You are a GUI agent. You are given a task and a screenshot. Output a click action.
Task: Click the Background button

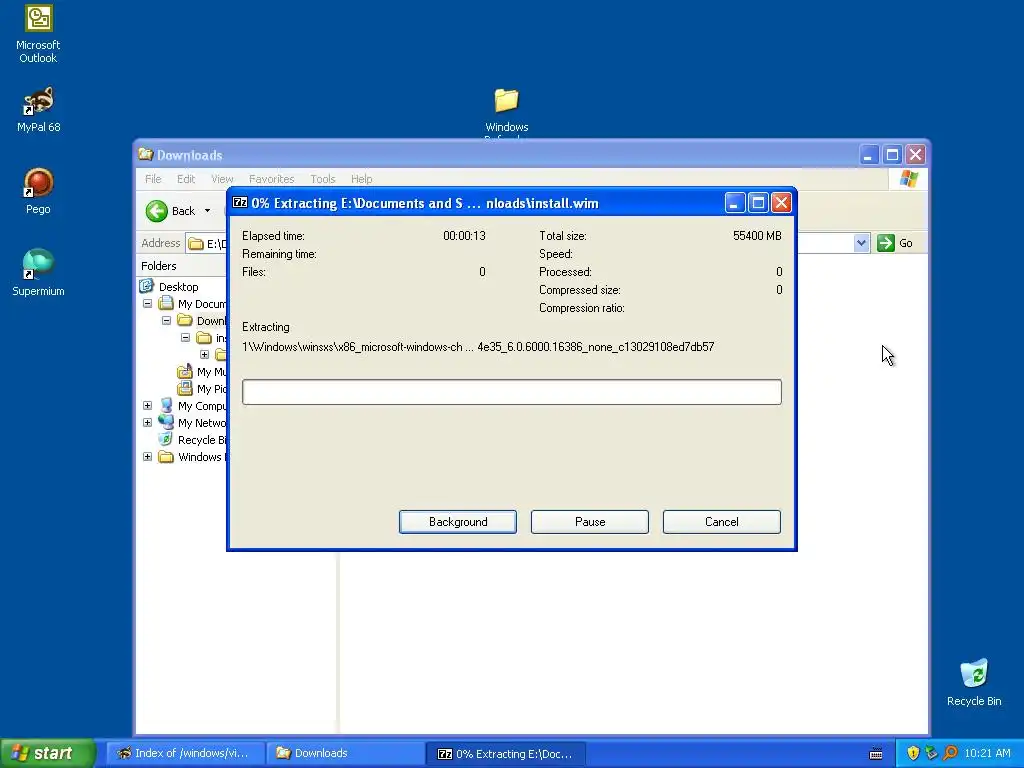pyautogui.click(x=458, y=522)
